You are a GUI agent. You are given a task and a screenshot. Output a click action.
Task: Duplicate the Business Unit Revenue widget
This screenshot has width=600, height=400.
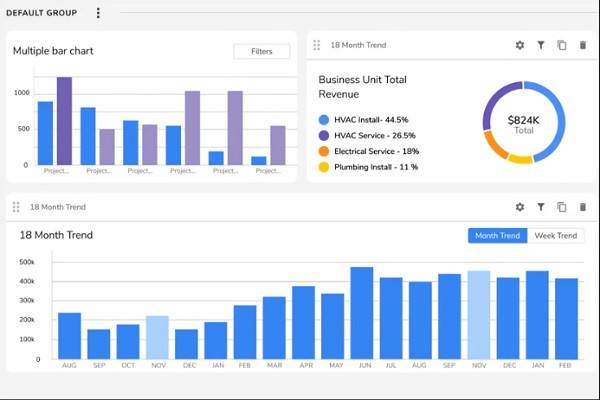click(561, 45)
